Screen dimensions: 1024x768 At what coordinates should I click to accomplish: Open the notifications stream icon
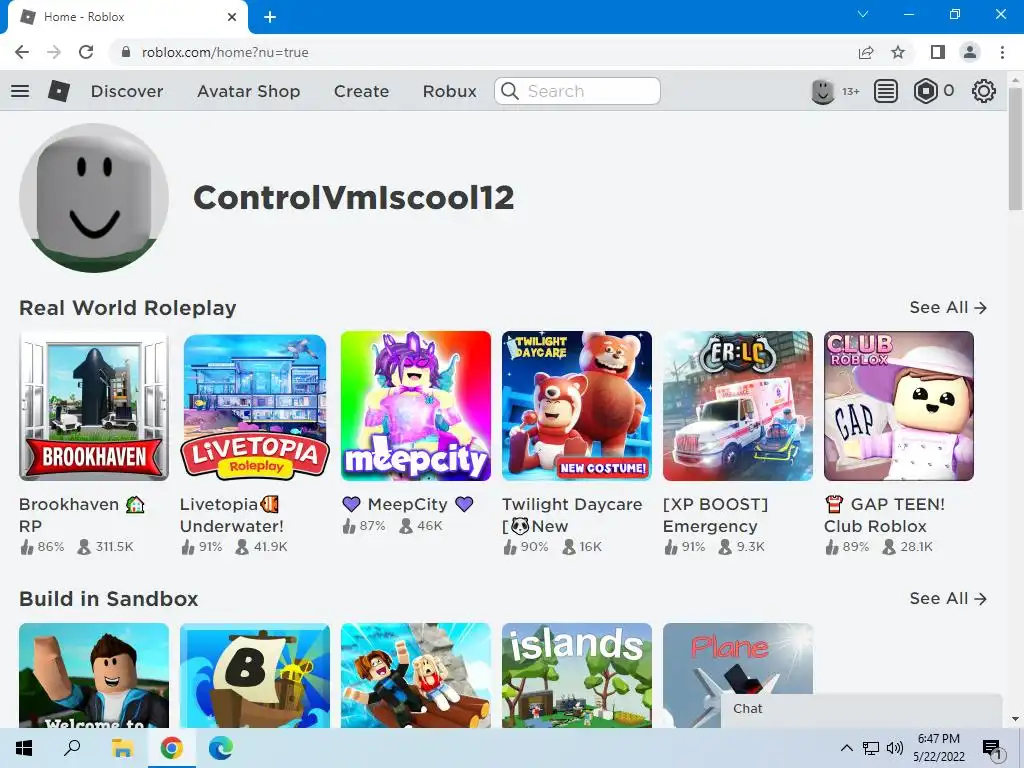pyautogui.click(x=886, y=91)
